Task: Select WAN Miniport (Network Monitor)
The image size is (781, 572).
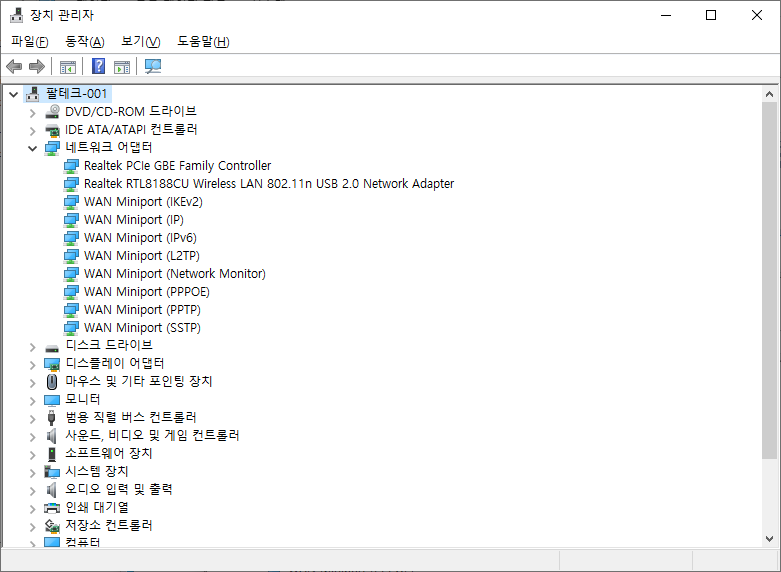Action: click(175, 274)
